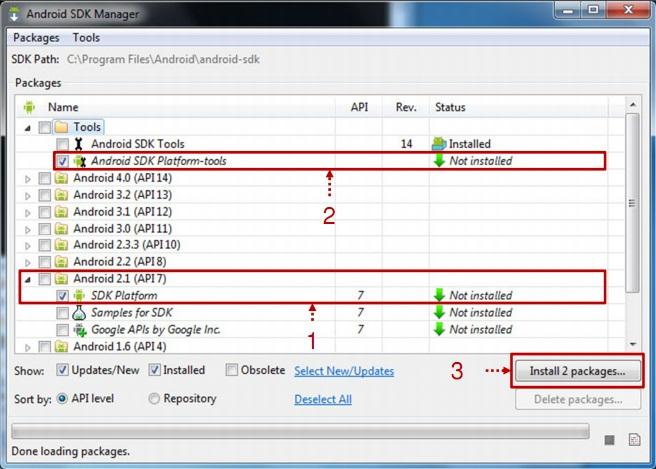Viewport: 656px width, 469px height.
Task: Click the SDK Path text C:\Program Files\Android\android-sdk
Action: click(163, 59)
